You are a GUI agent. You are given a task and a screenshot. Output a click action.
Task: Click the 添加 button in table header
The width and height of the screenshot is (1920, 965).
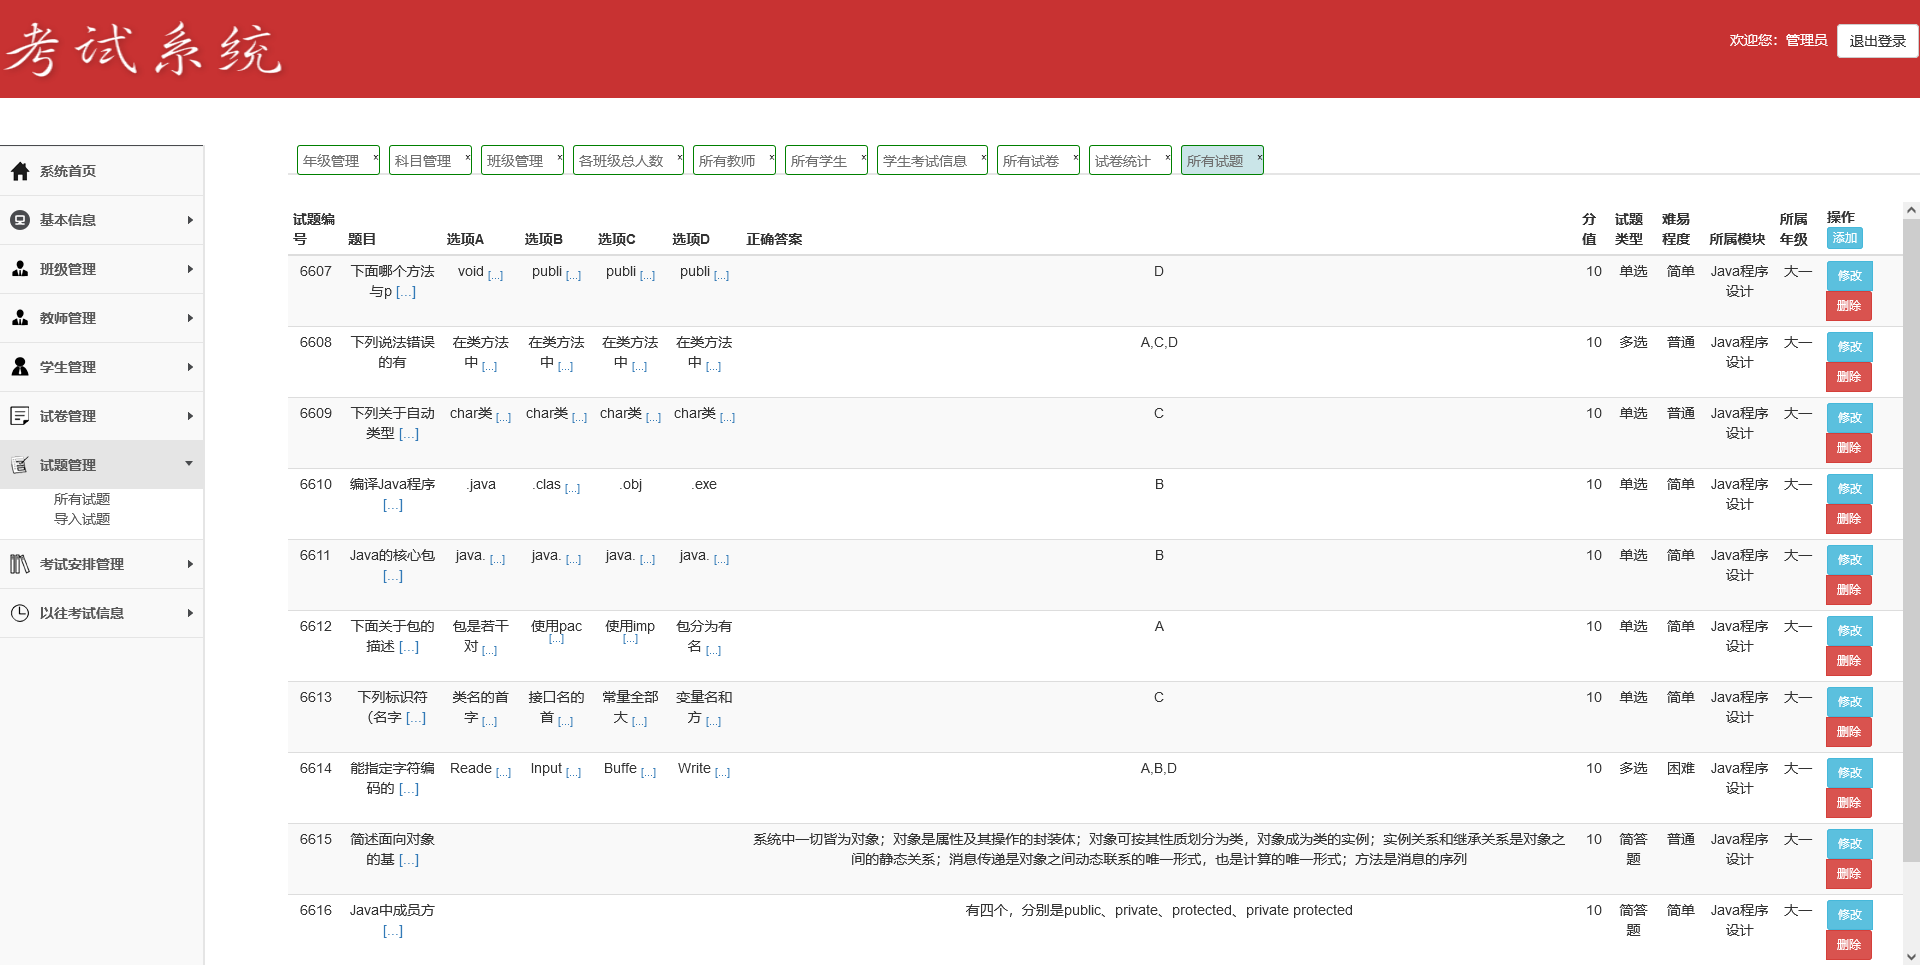[x=1845, y=238]
